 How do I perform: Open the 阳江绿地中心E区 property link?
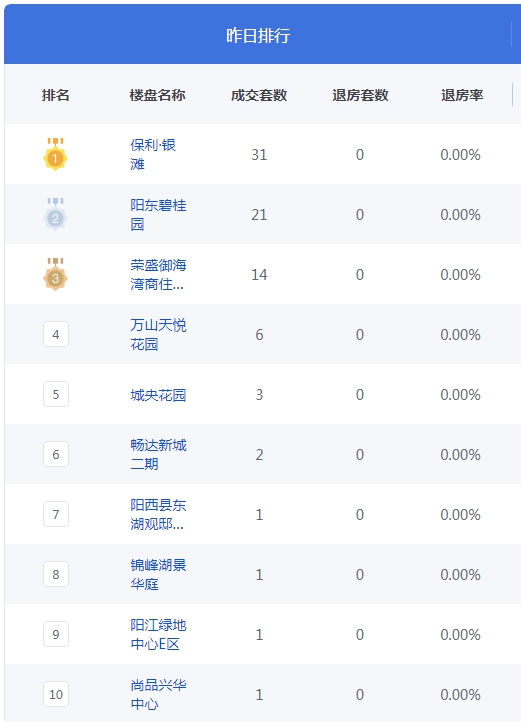(158, 634)
